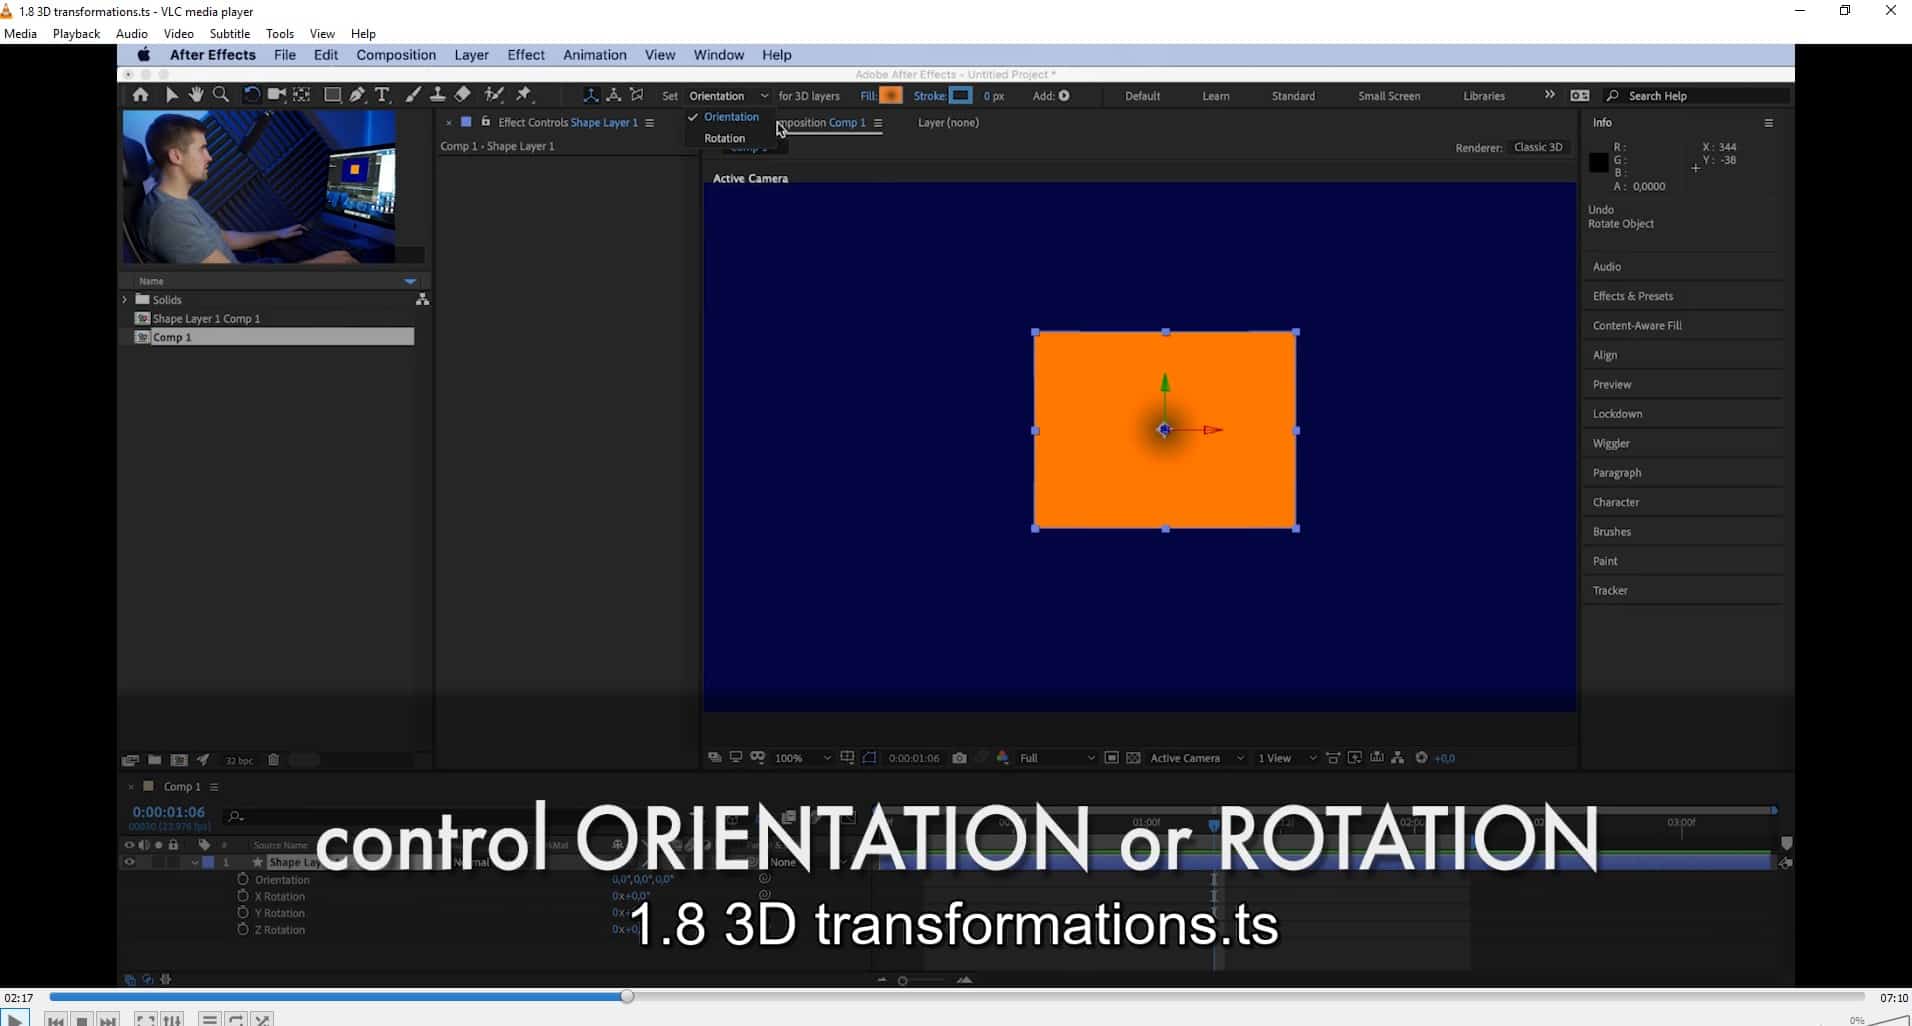Screen dimensions: 1912x1026
Task: Click the Reset Exposure icon
Action: [1421, 758]
